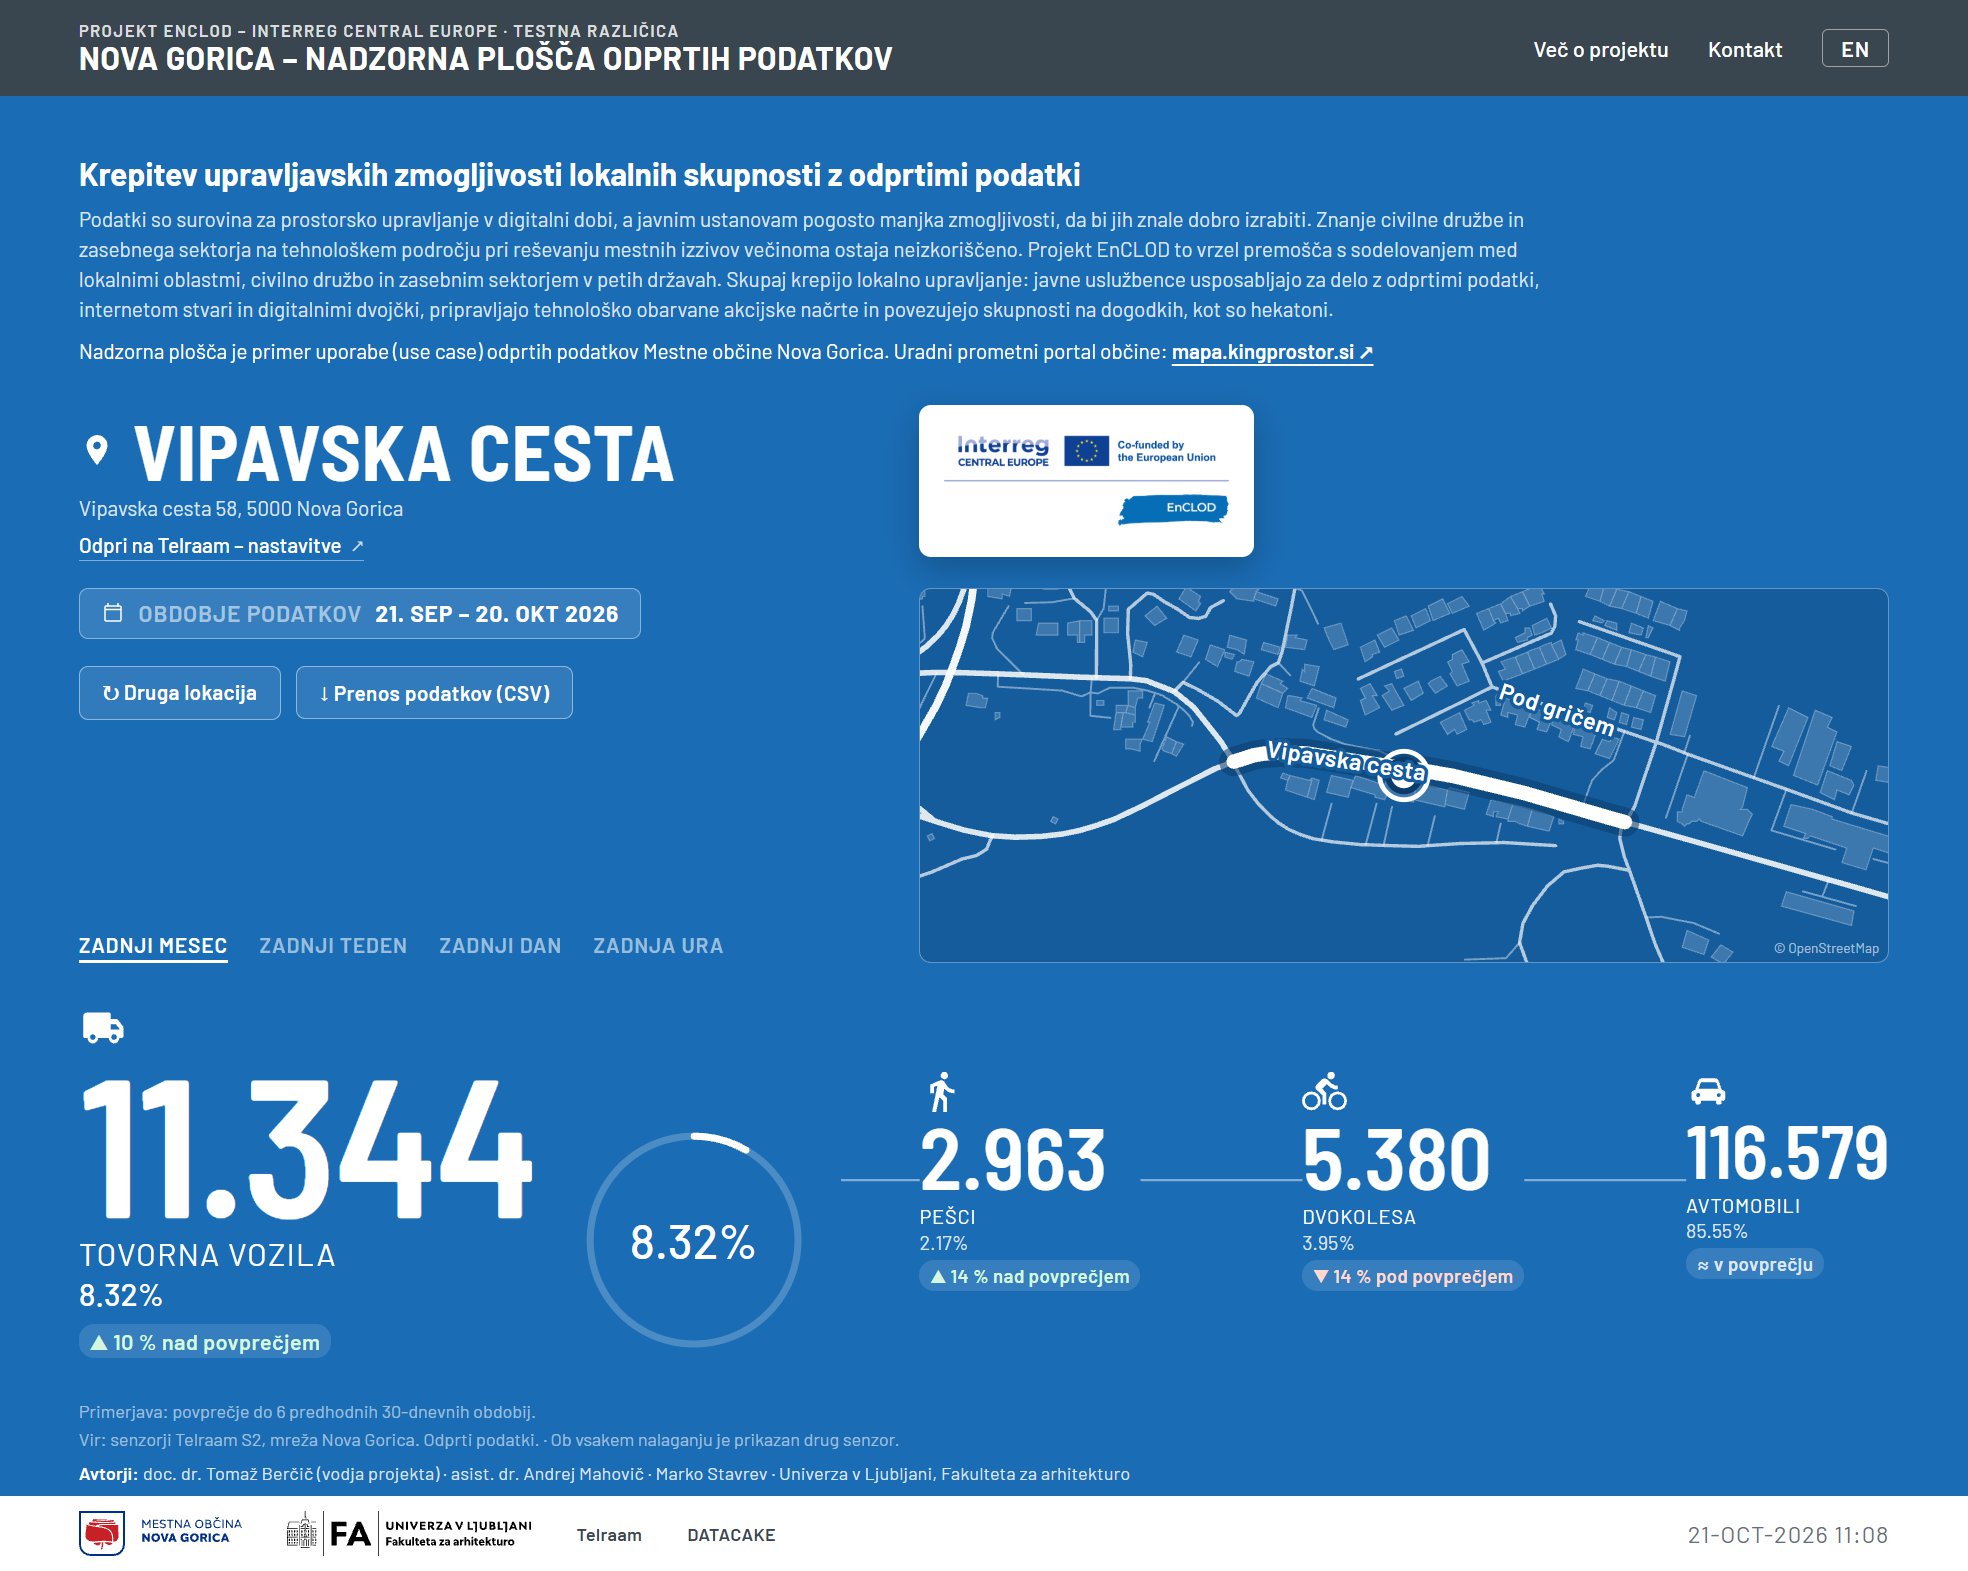The image size is (1968, 1571).
Task: Download data via Prenos podatkov (CSV)
Action: (434, 693)
